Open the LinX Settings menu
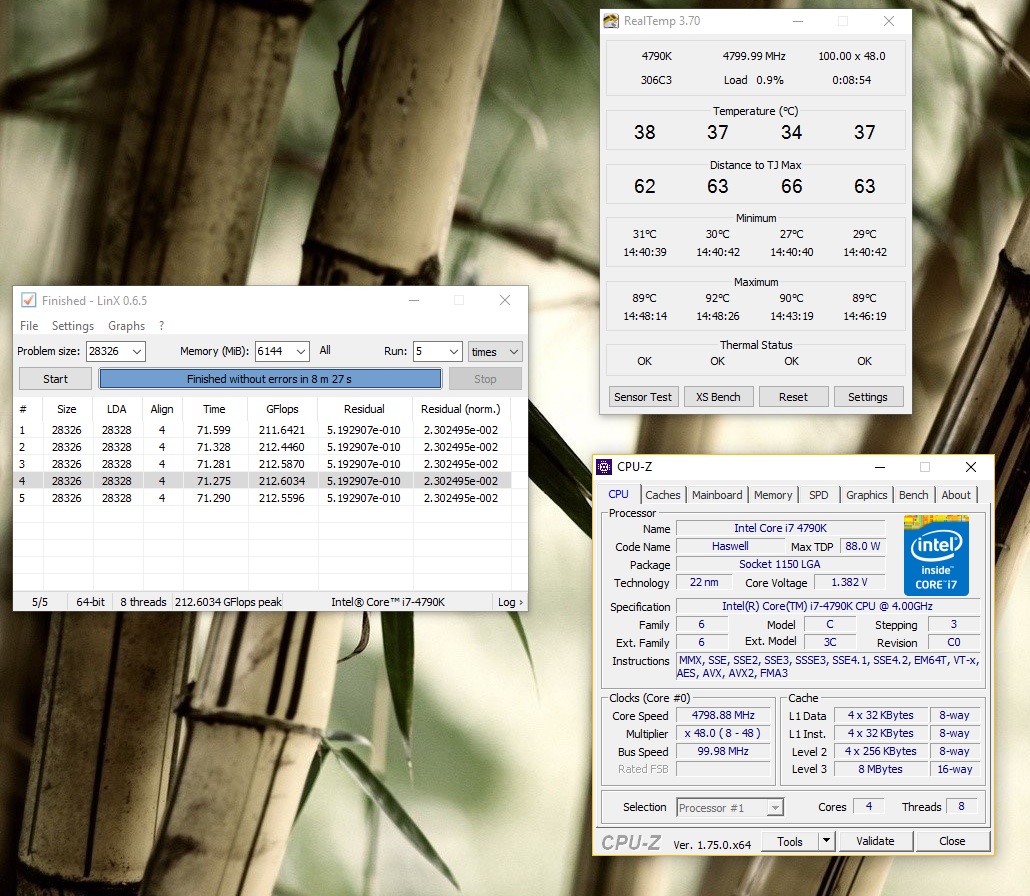 point(73,326)
